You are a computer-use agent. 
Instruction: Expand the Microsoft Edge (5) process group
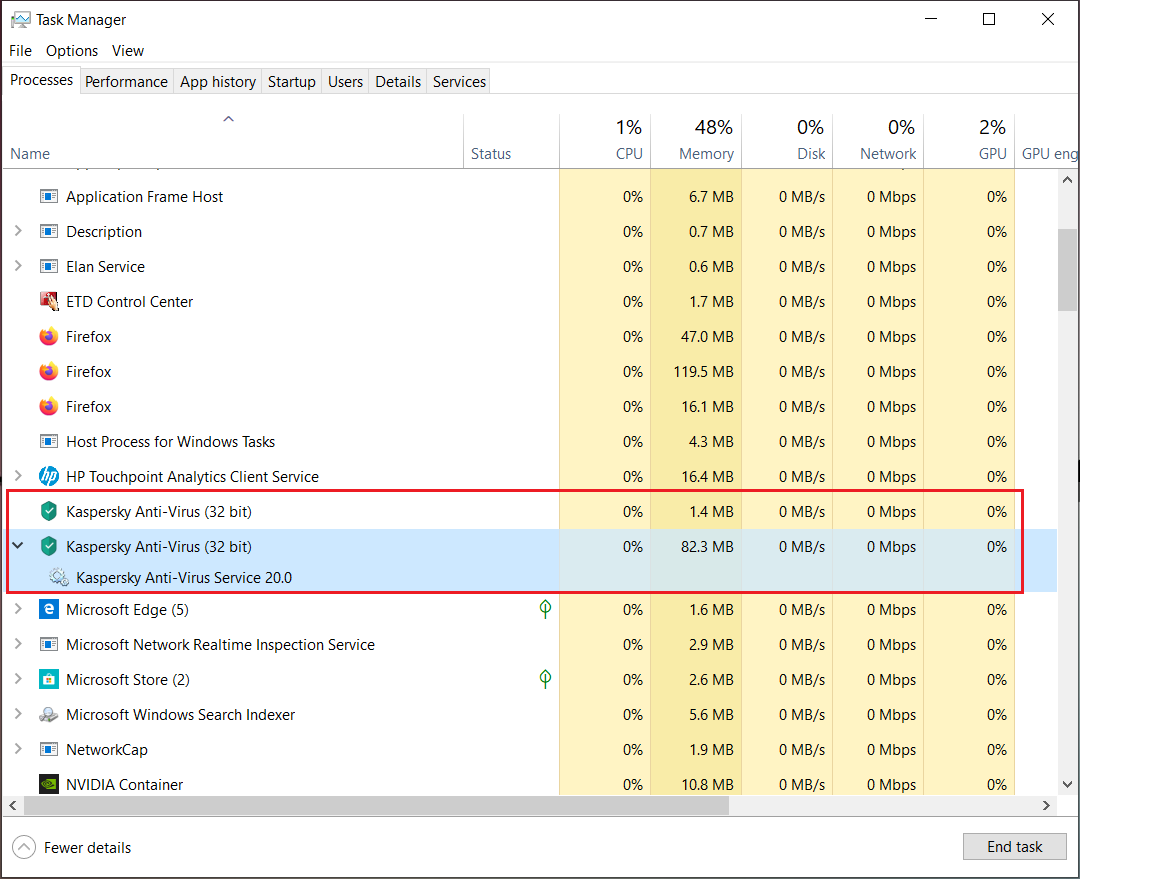18,610
